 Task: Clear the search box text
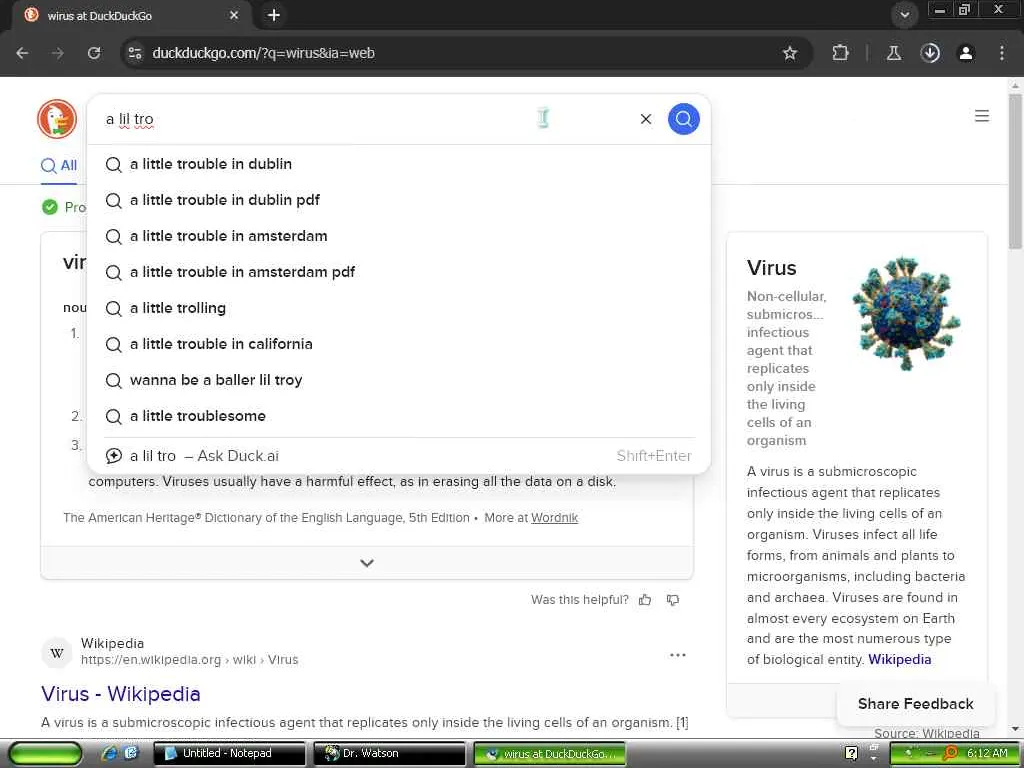(645, 119)
